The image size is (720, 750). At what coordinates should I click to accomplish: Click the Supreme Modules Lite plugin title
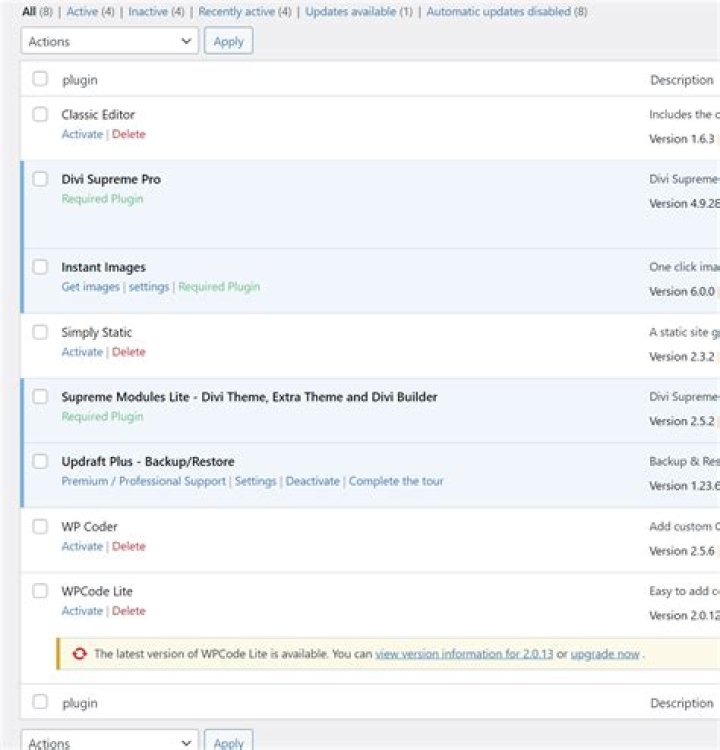pyautogui.click(x=249, y=397)
